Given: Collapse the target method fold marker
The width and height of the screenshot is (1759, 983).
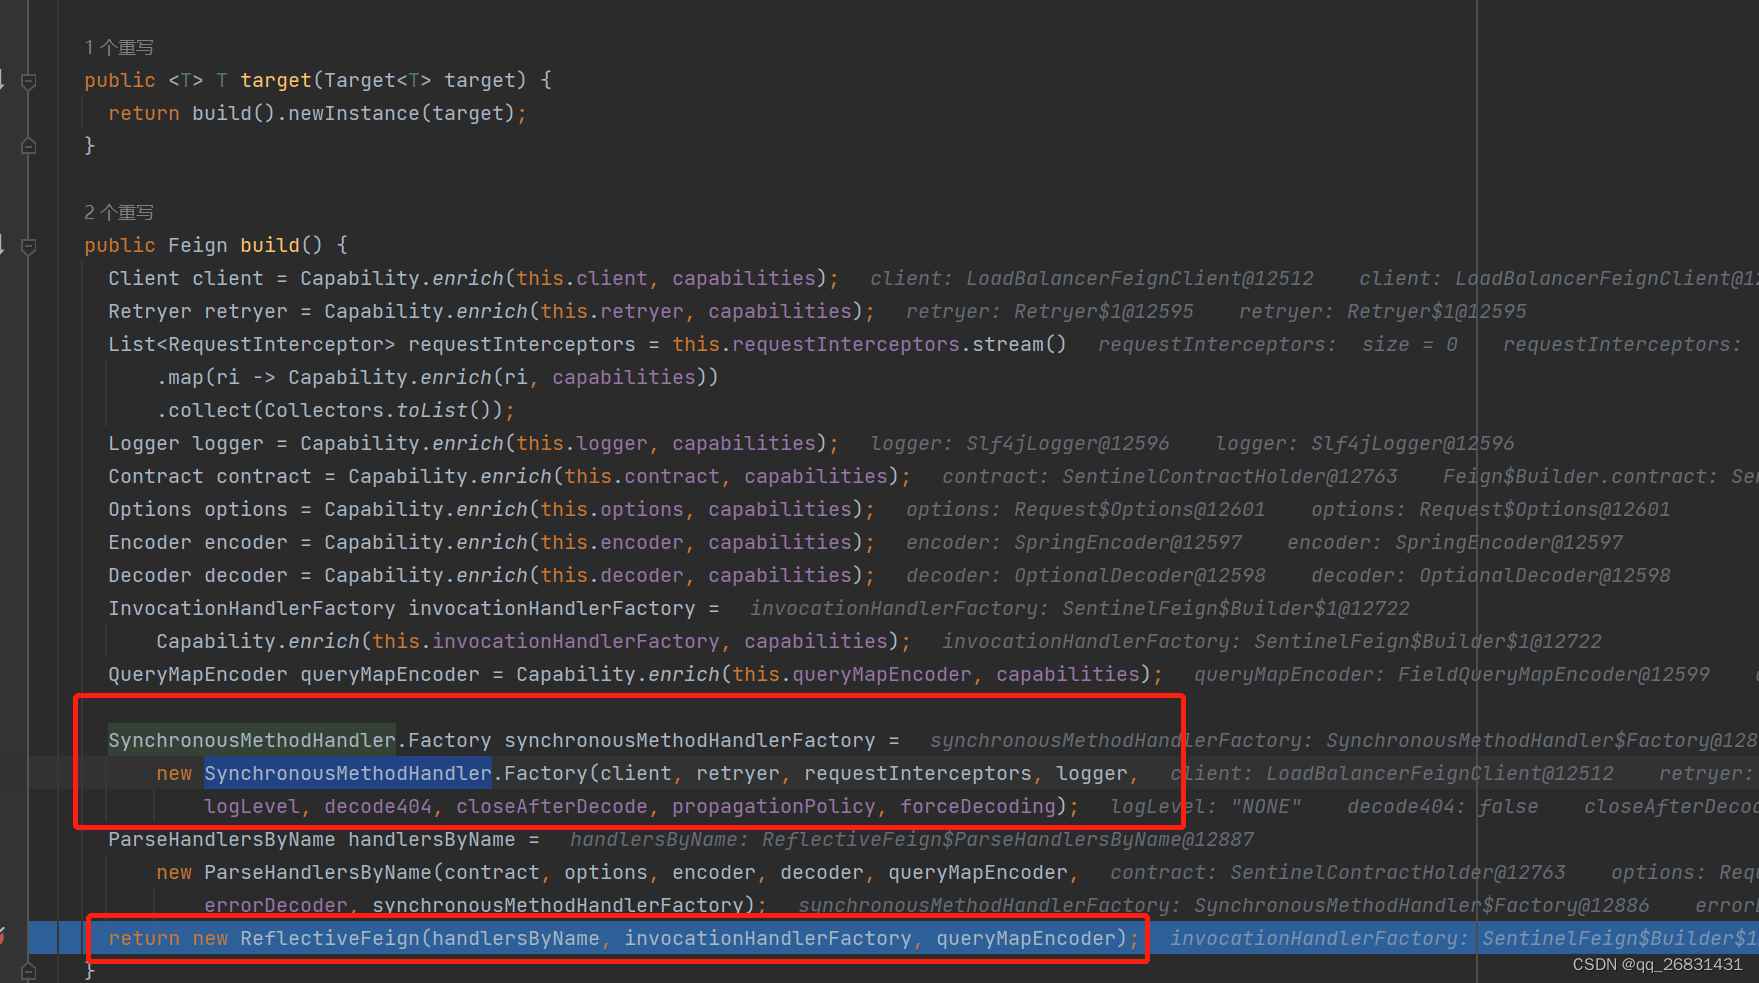Looking at the screenshot, I should [29, 81].
